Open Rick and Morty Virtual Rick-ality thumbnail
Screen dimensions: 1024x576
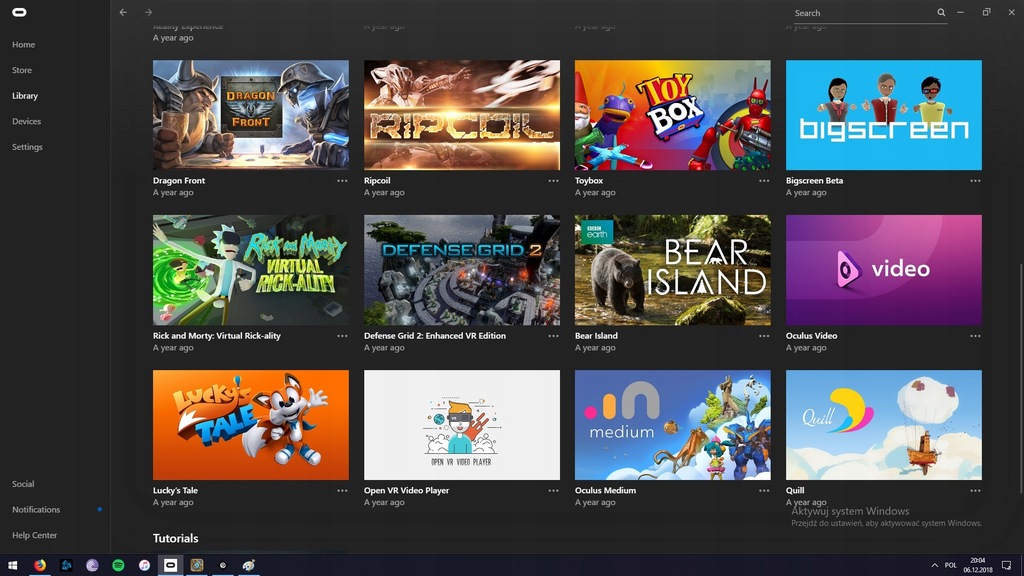coord(251,270)
